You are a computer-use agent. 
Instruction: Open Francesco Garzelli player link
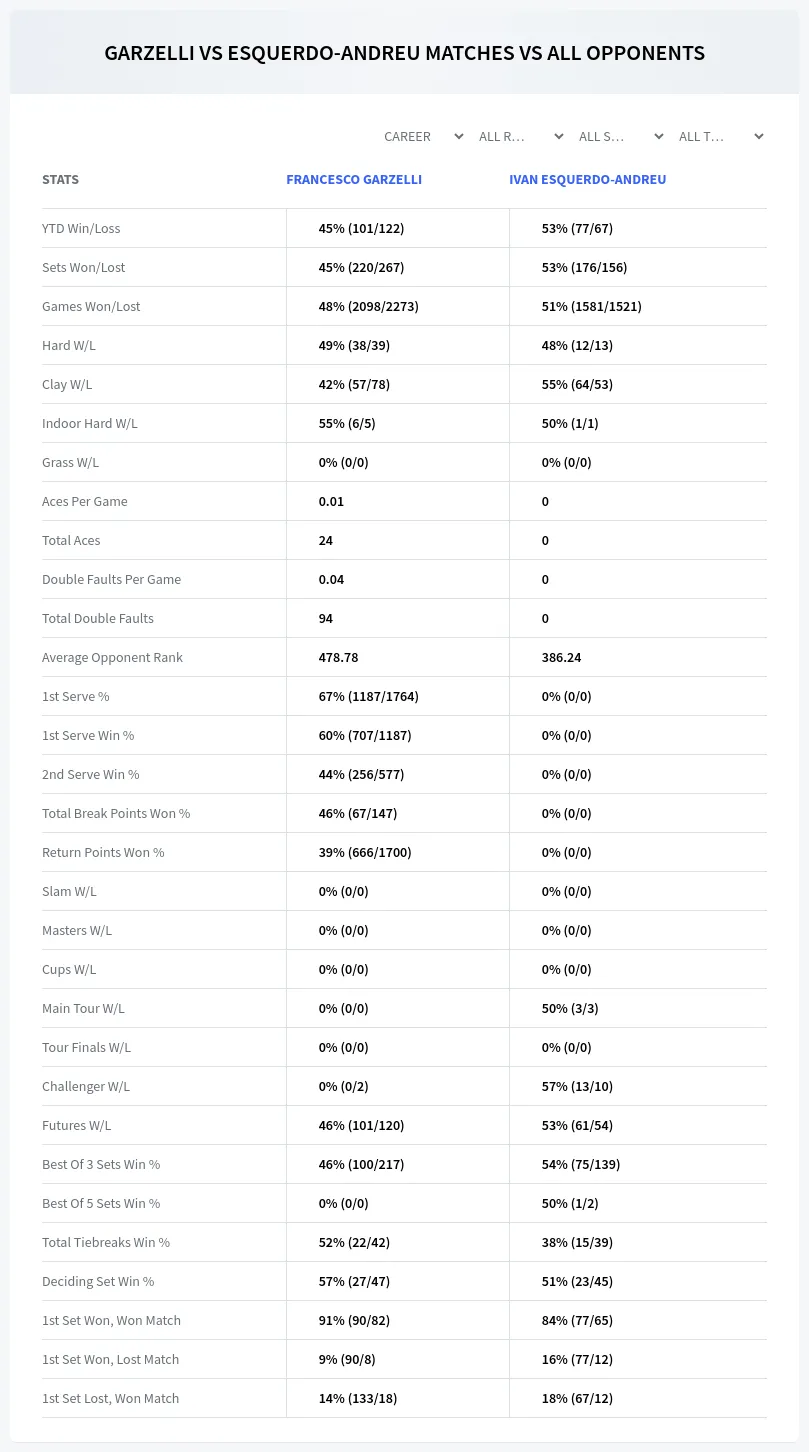coord(354,180)
